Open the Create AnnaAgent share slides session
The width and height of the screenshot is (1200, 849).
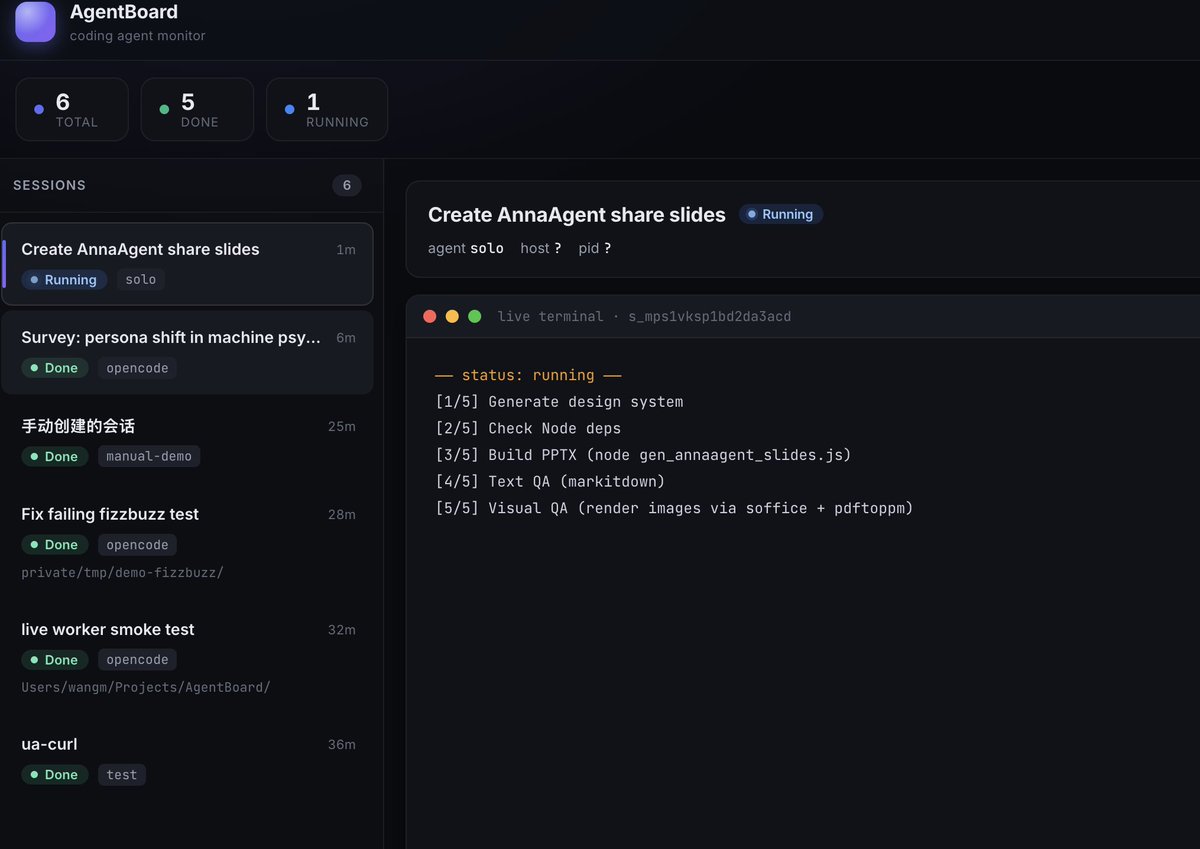187,264
